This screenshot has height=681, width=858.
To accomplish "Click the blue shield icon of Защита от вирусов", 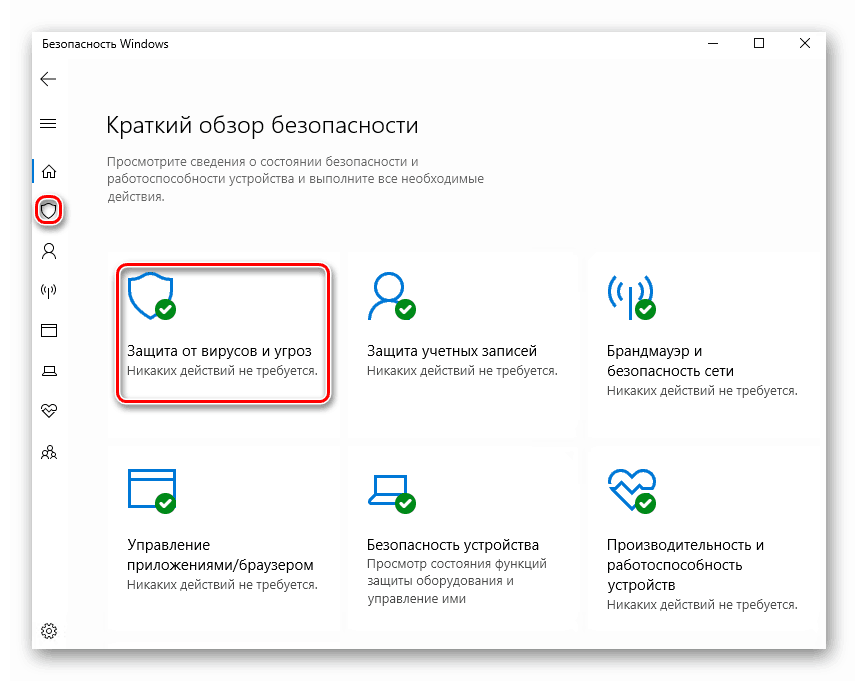I will 152,296.
